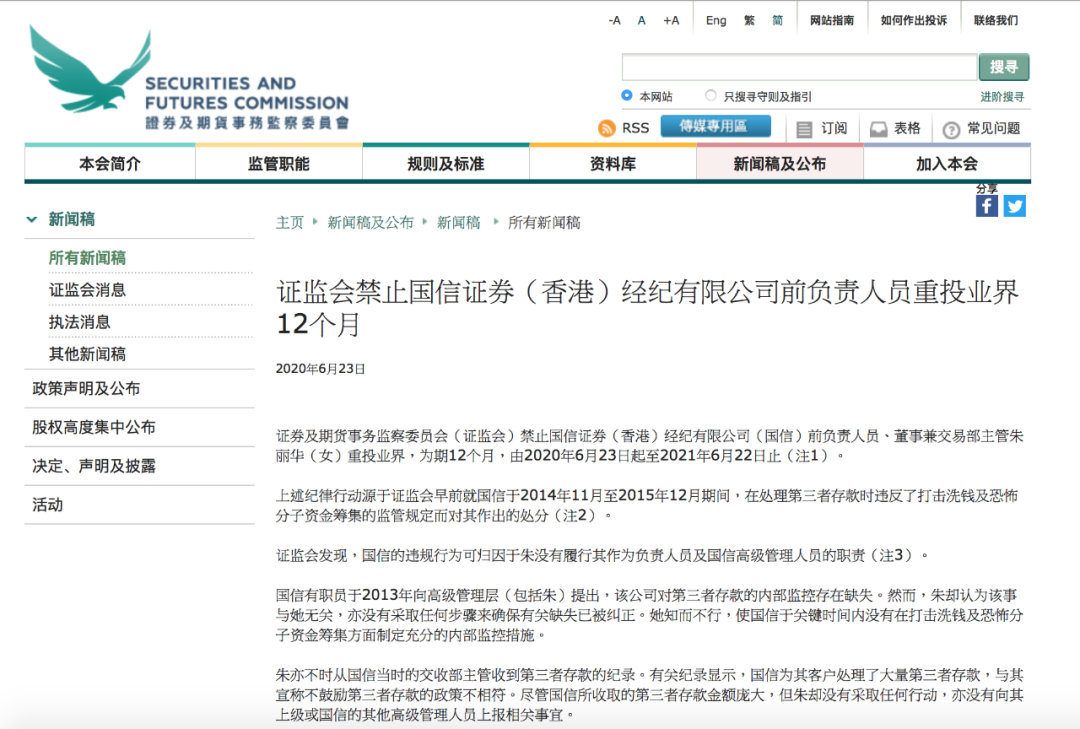The width and height of the screenshot is (1080, 729).
Task: Select 只搜寻守则及指引 radio button
Action: click(x=711, y=95)
